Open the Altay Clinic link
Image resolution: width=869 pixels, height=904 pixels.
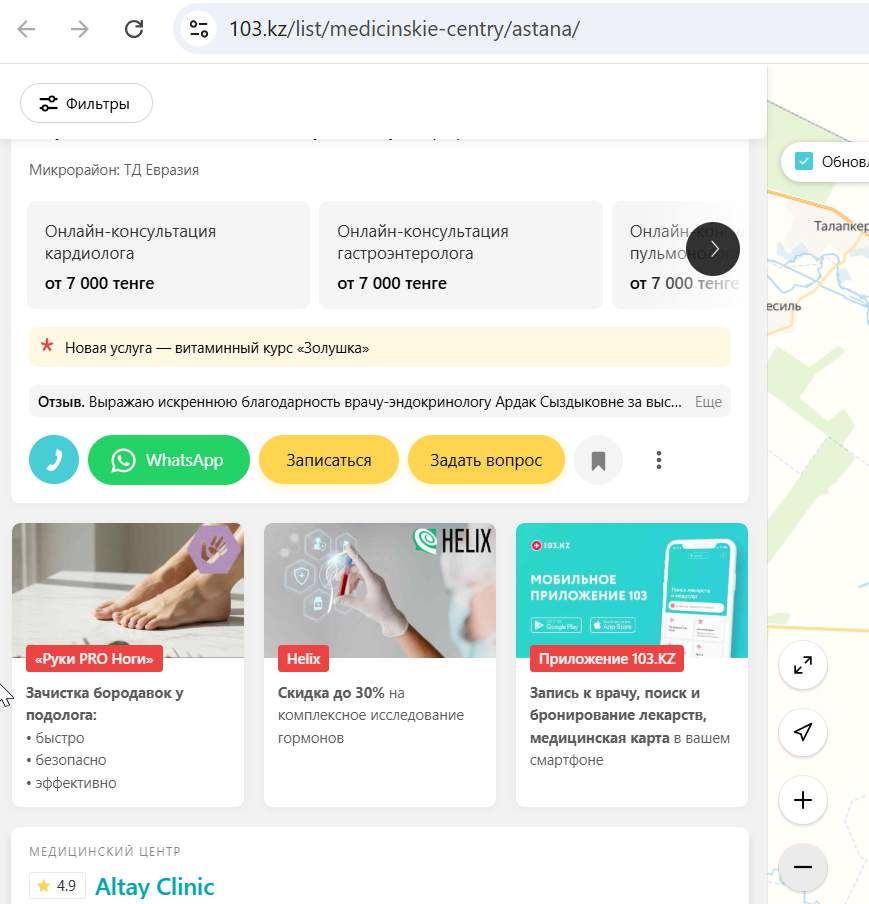click(155, 886)
